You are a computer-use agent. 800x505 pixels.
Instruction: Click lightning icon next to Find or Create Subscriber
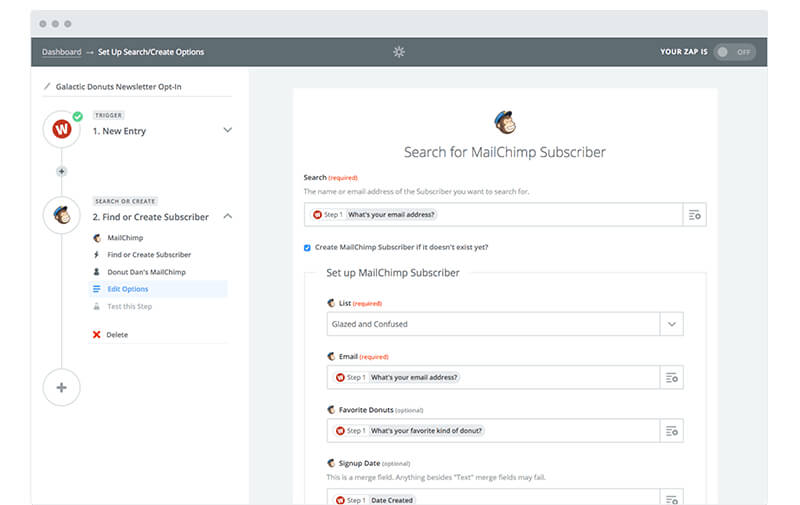[x=96, y=255]
